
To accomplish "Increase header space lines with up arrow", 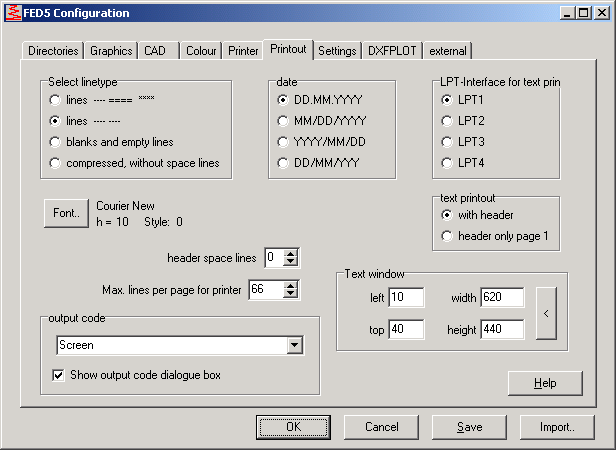I will (x=290, y=254).
